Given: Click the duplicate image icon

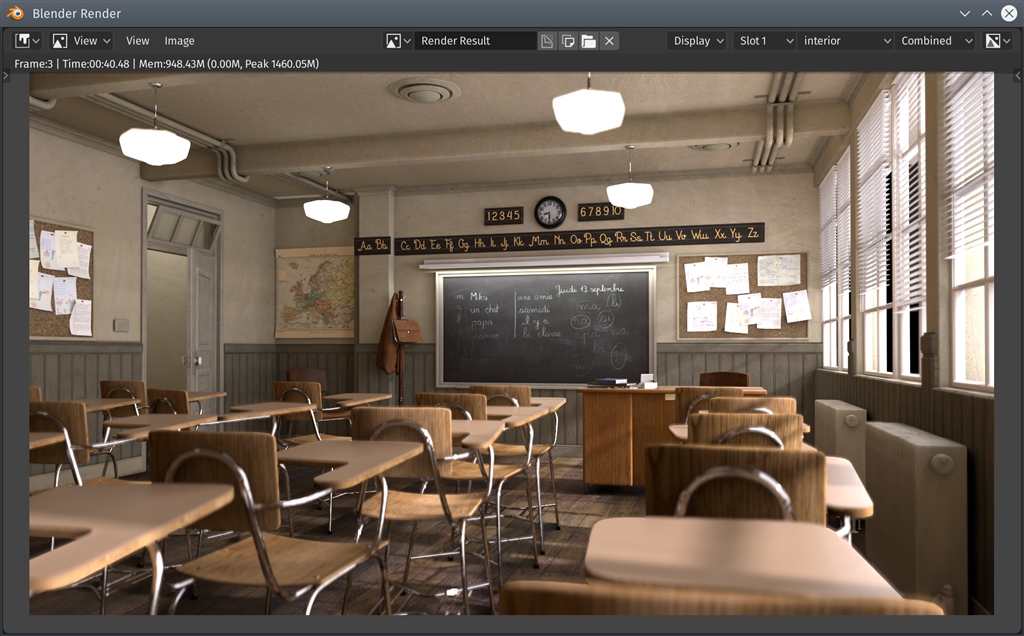Looking at the screenshot, I should 568,40.
